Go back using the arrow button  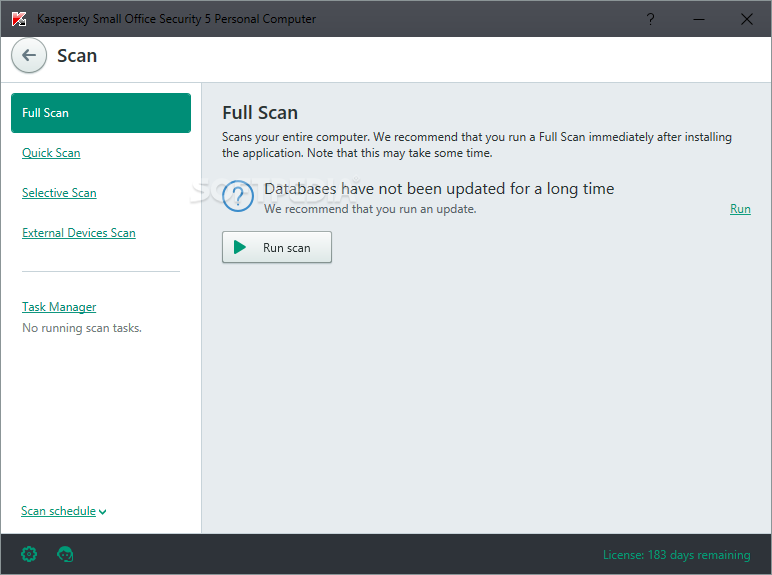pos(29,55)
